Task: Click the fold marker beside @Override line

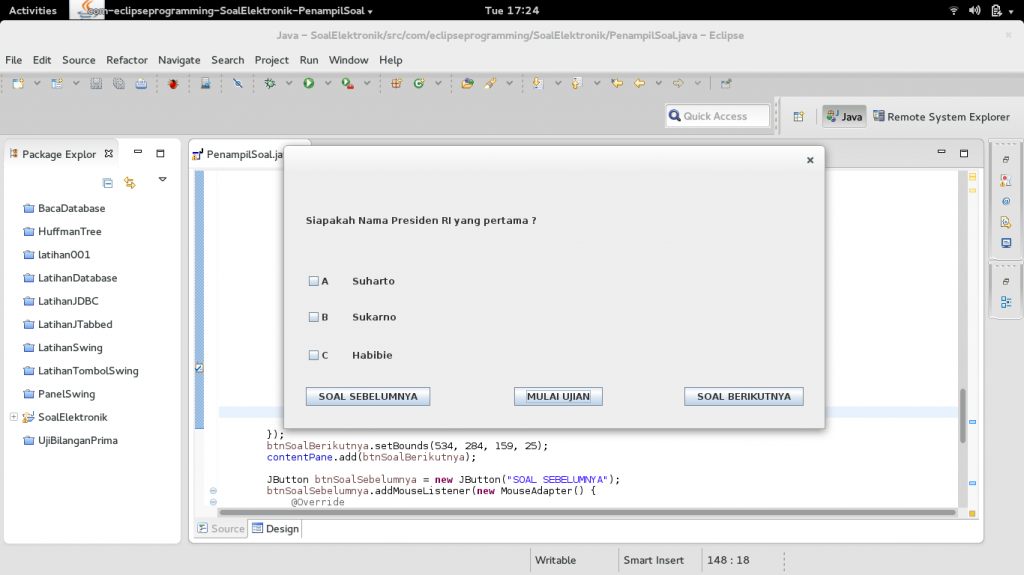Action: click(x=213, y=502)
